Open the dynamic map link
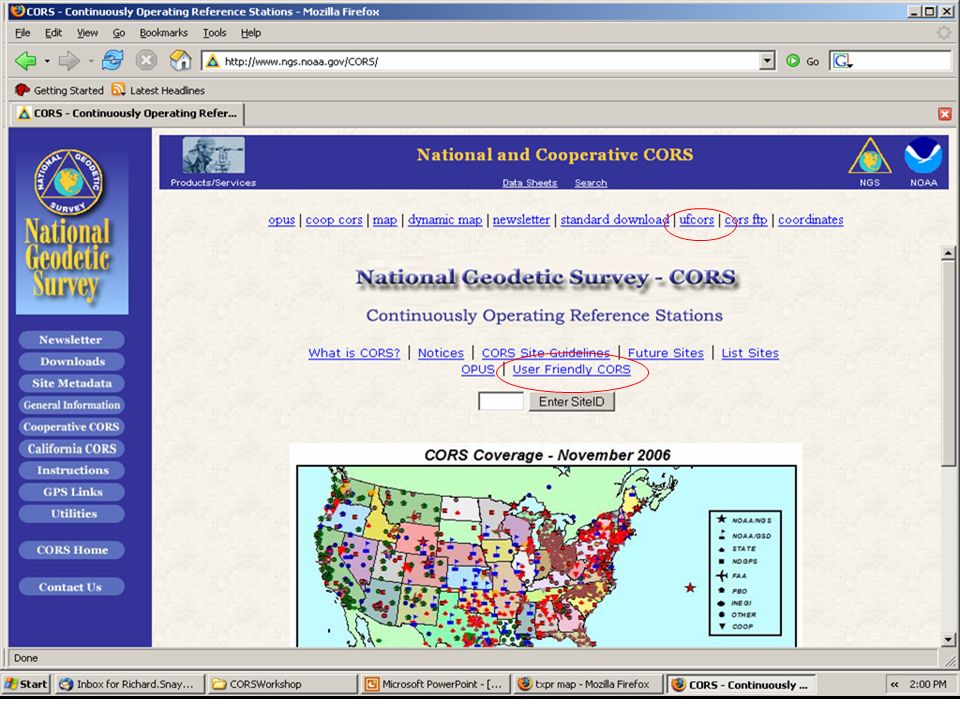This screenshot has width=960, height=720. (445, 219)
